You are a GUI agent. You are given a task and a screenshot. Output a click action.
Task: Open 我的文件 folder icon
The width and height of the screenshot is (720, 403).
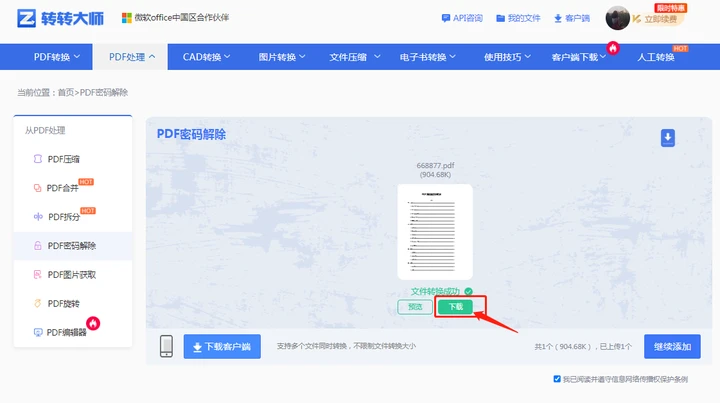501,18
